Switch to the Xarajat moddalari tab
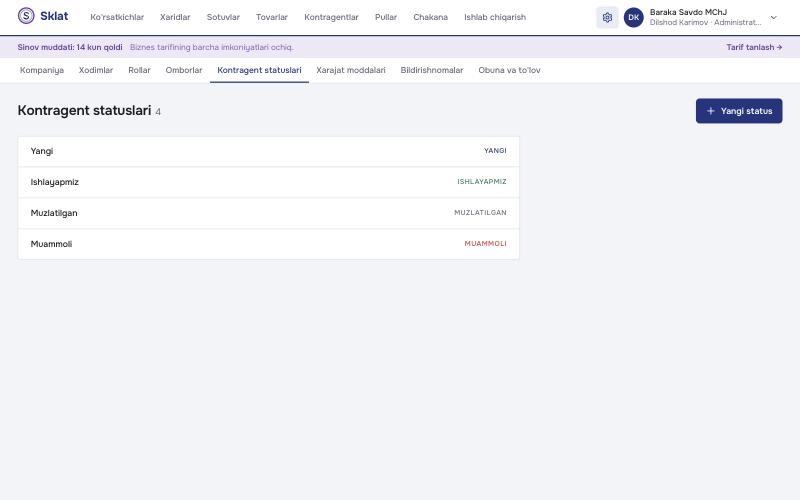The width and height of the screenshot is (800, 500). 351,70
